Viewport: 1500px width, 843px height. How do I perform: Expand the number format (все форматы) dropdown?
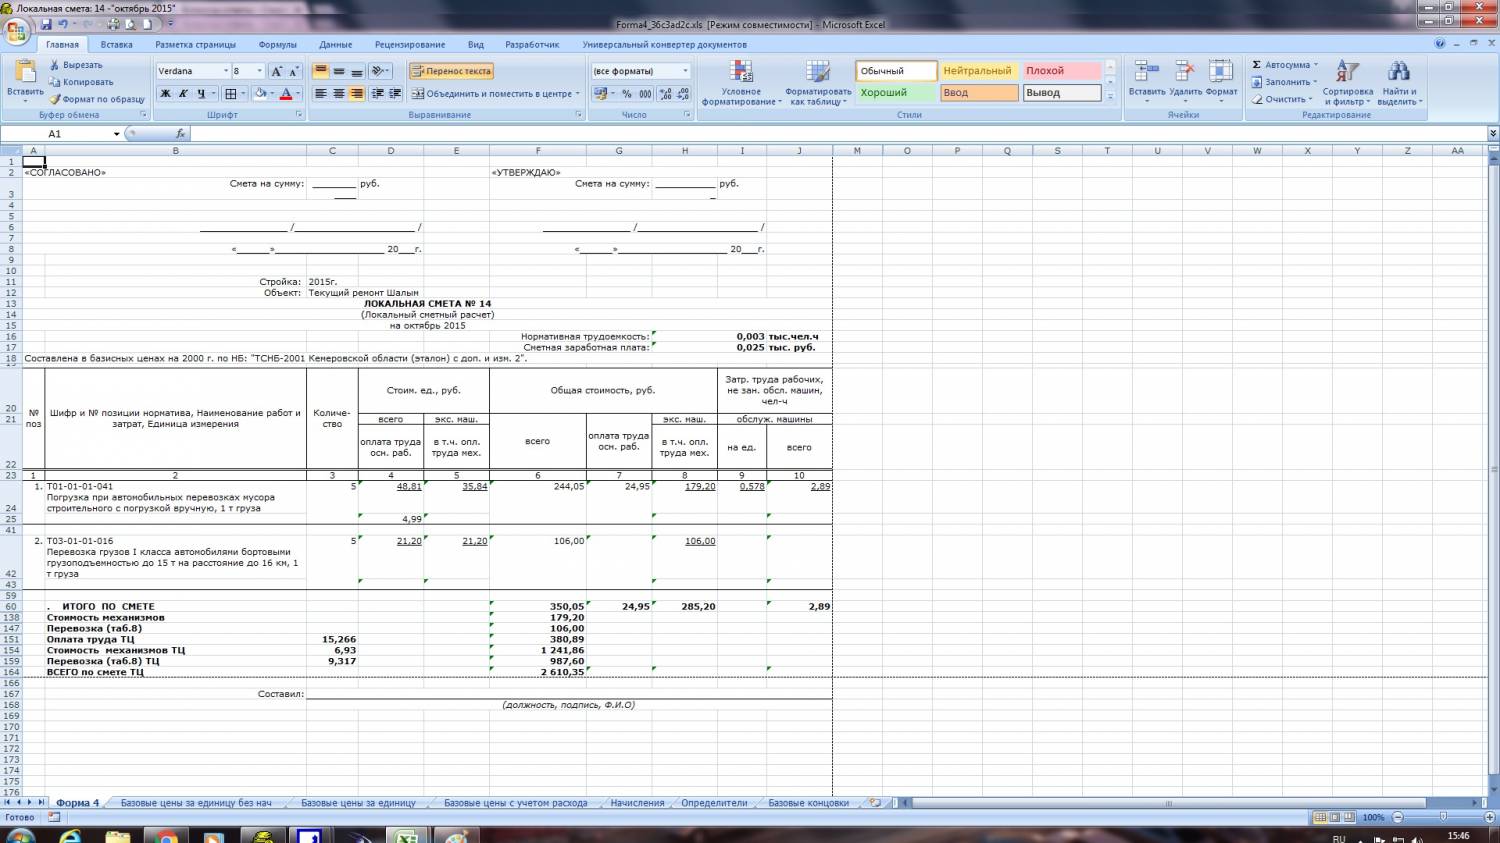click(685, 71)
